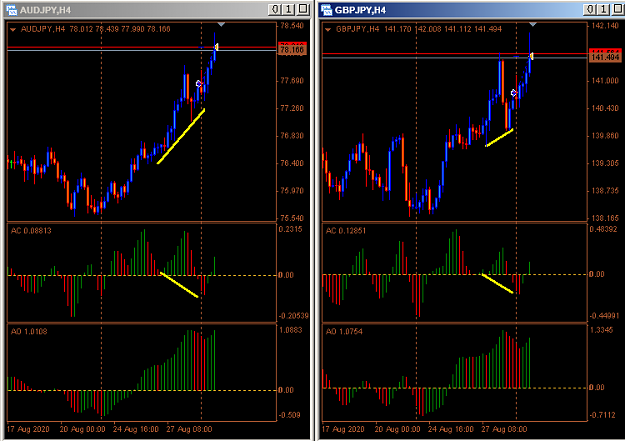
Task: Maximize the GBPJPY,H4 chart window
Action: [x=603, y=9]
